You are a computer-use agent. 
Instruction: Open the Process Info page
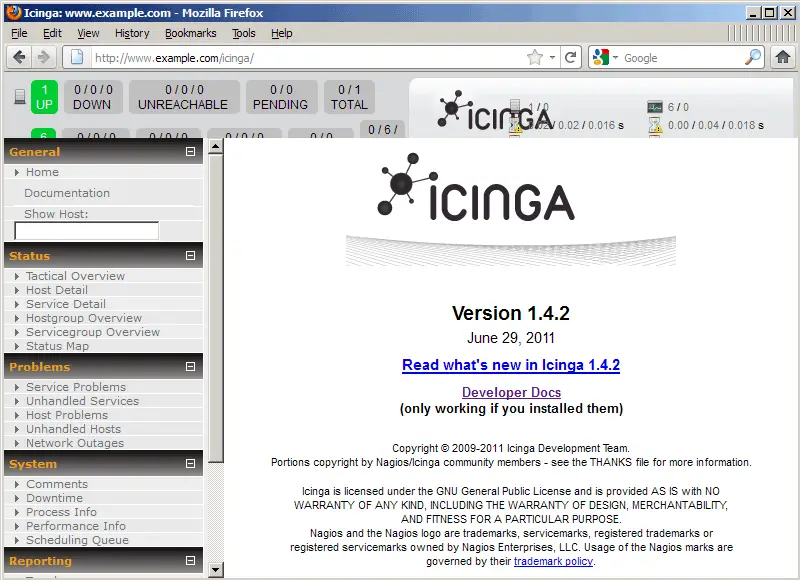61,512
